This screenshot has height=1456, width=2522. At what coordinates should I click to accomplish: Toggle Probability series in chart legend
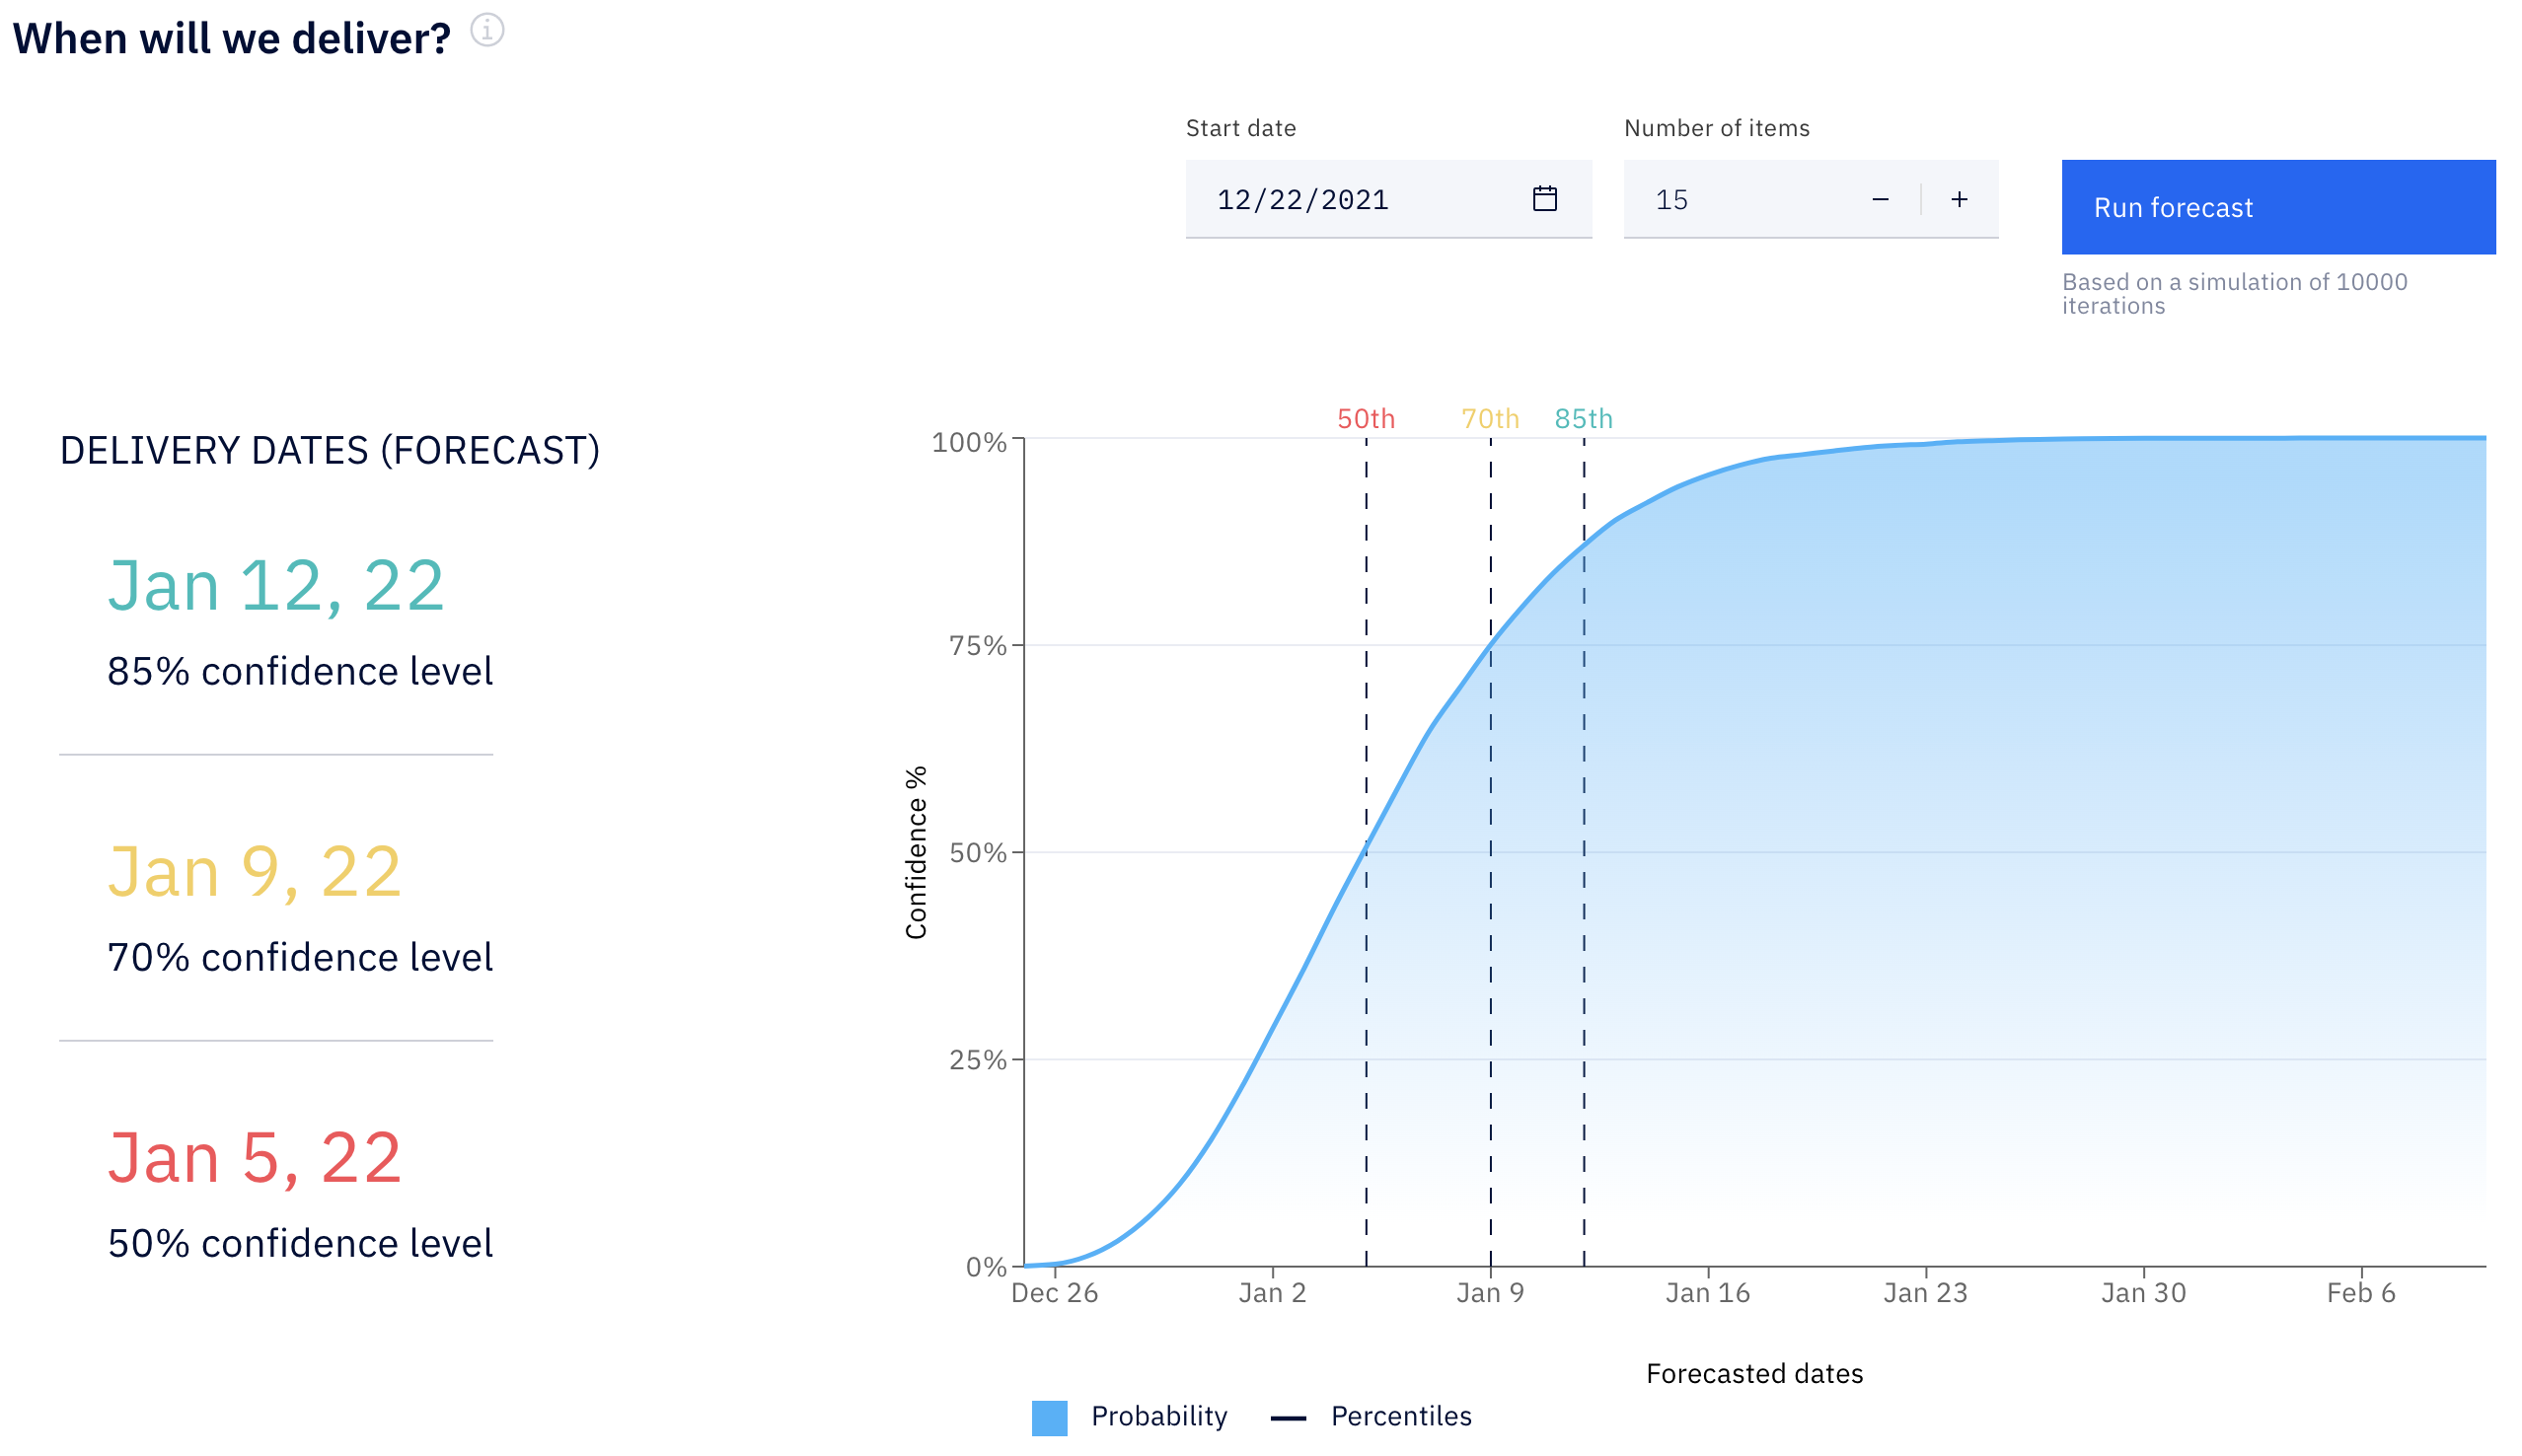1129,1416
